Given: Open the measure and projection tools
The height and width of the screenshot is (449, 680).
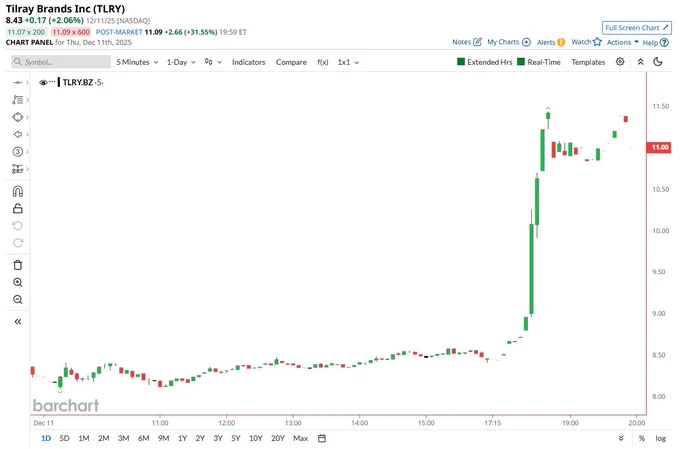Looking at the screenshot, I should (17, 169).
